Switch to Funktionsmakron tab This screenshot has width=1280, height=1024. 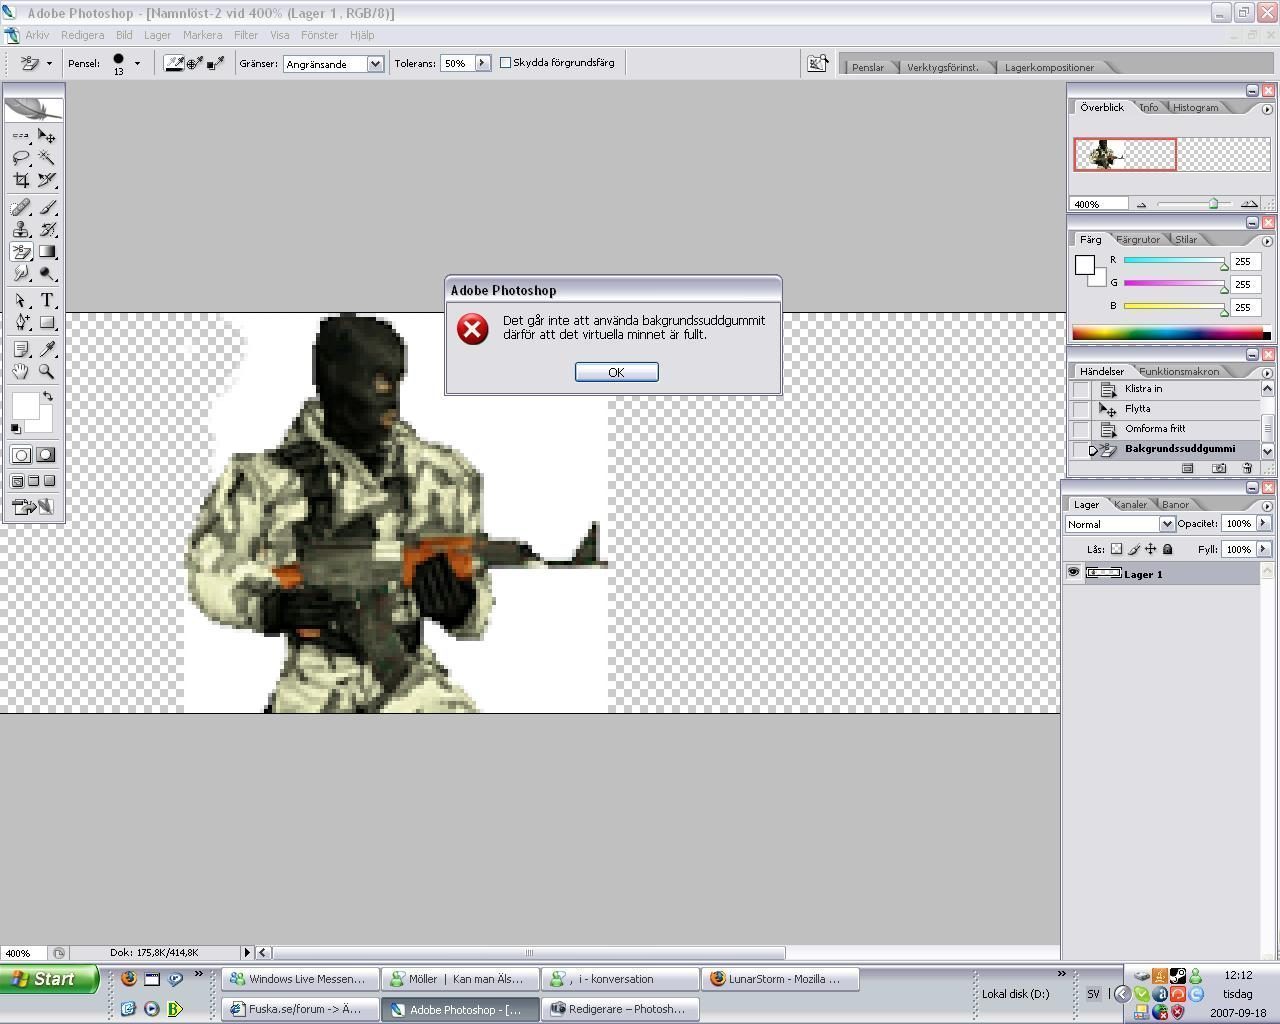click(x=1179, y=371)
